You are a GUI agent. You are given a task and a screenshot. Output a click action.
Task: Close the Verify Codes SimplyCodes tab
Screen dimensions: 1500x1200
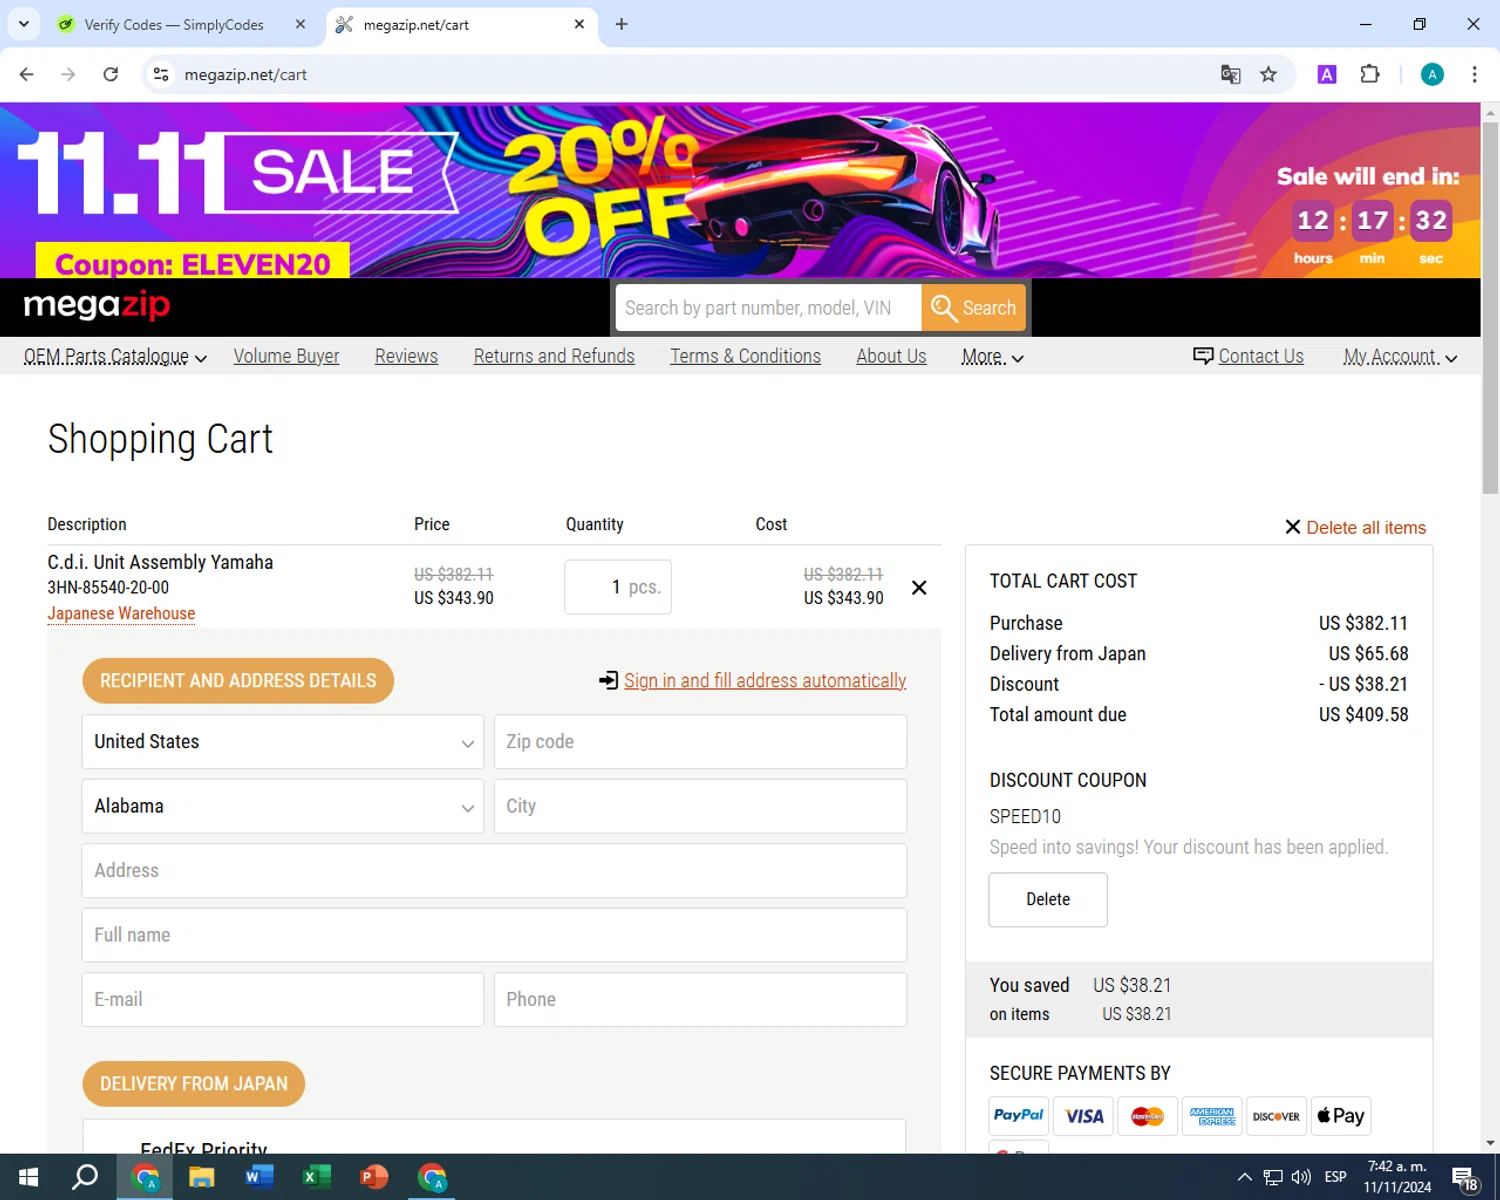pos(300,24)
